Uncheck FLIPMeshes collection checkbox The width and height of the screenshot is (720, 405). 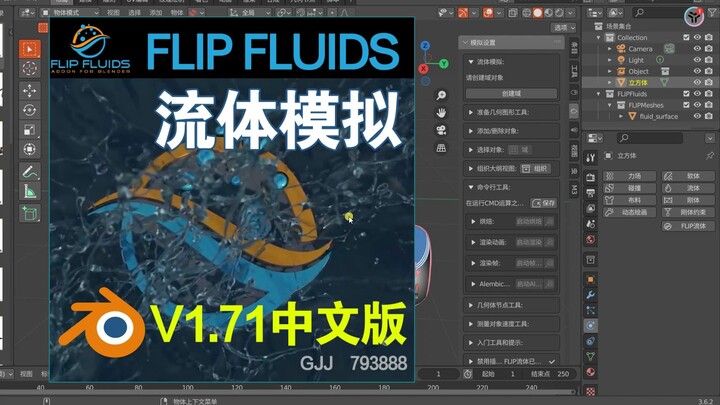[686, 105]
